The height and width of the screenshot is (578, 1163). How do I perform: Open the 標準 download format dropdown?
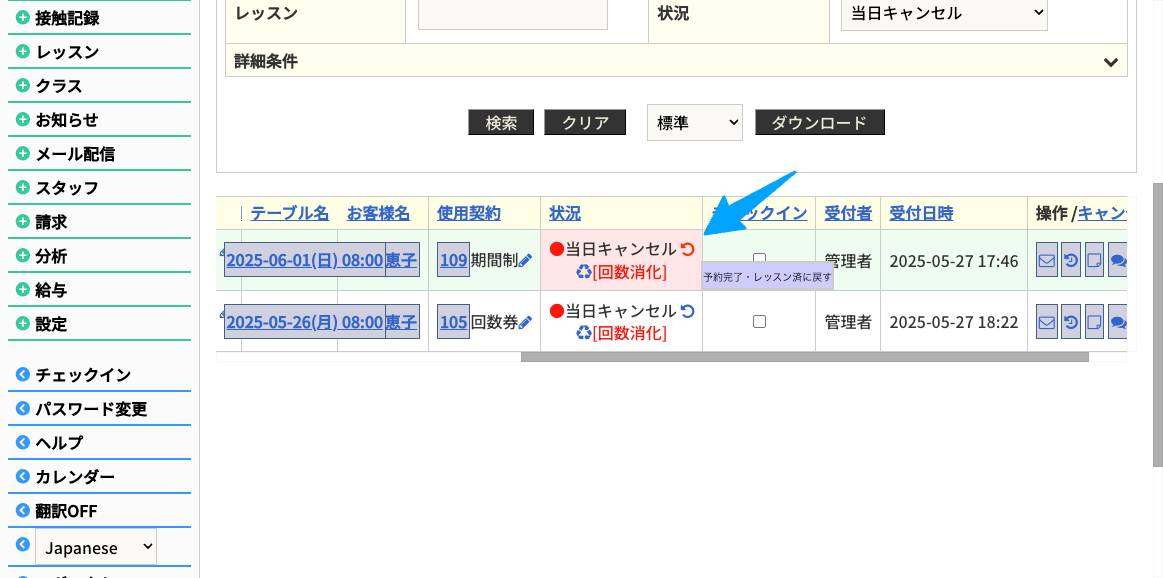694,123
